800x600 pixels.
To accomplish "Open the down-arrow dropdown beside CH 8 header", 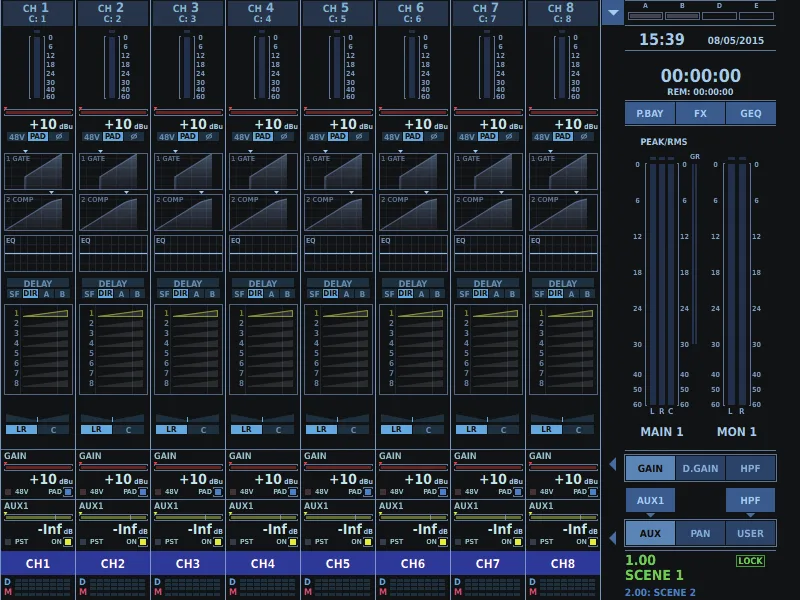I will [x=613, y=12].
